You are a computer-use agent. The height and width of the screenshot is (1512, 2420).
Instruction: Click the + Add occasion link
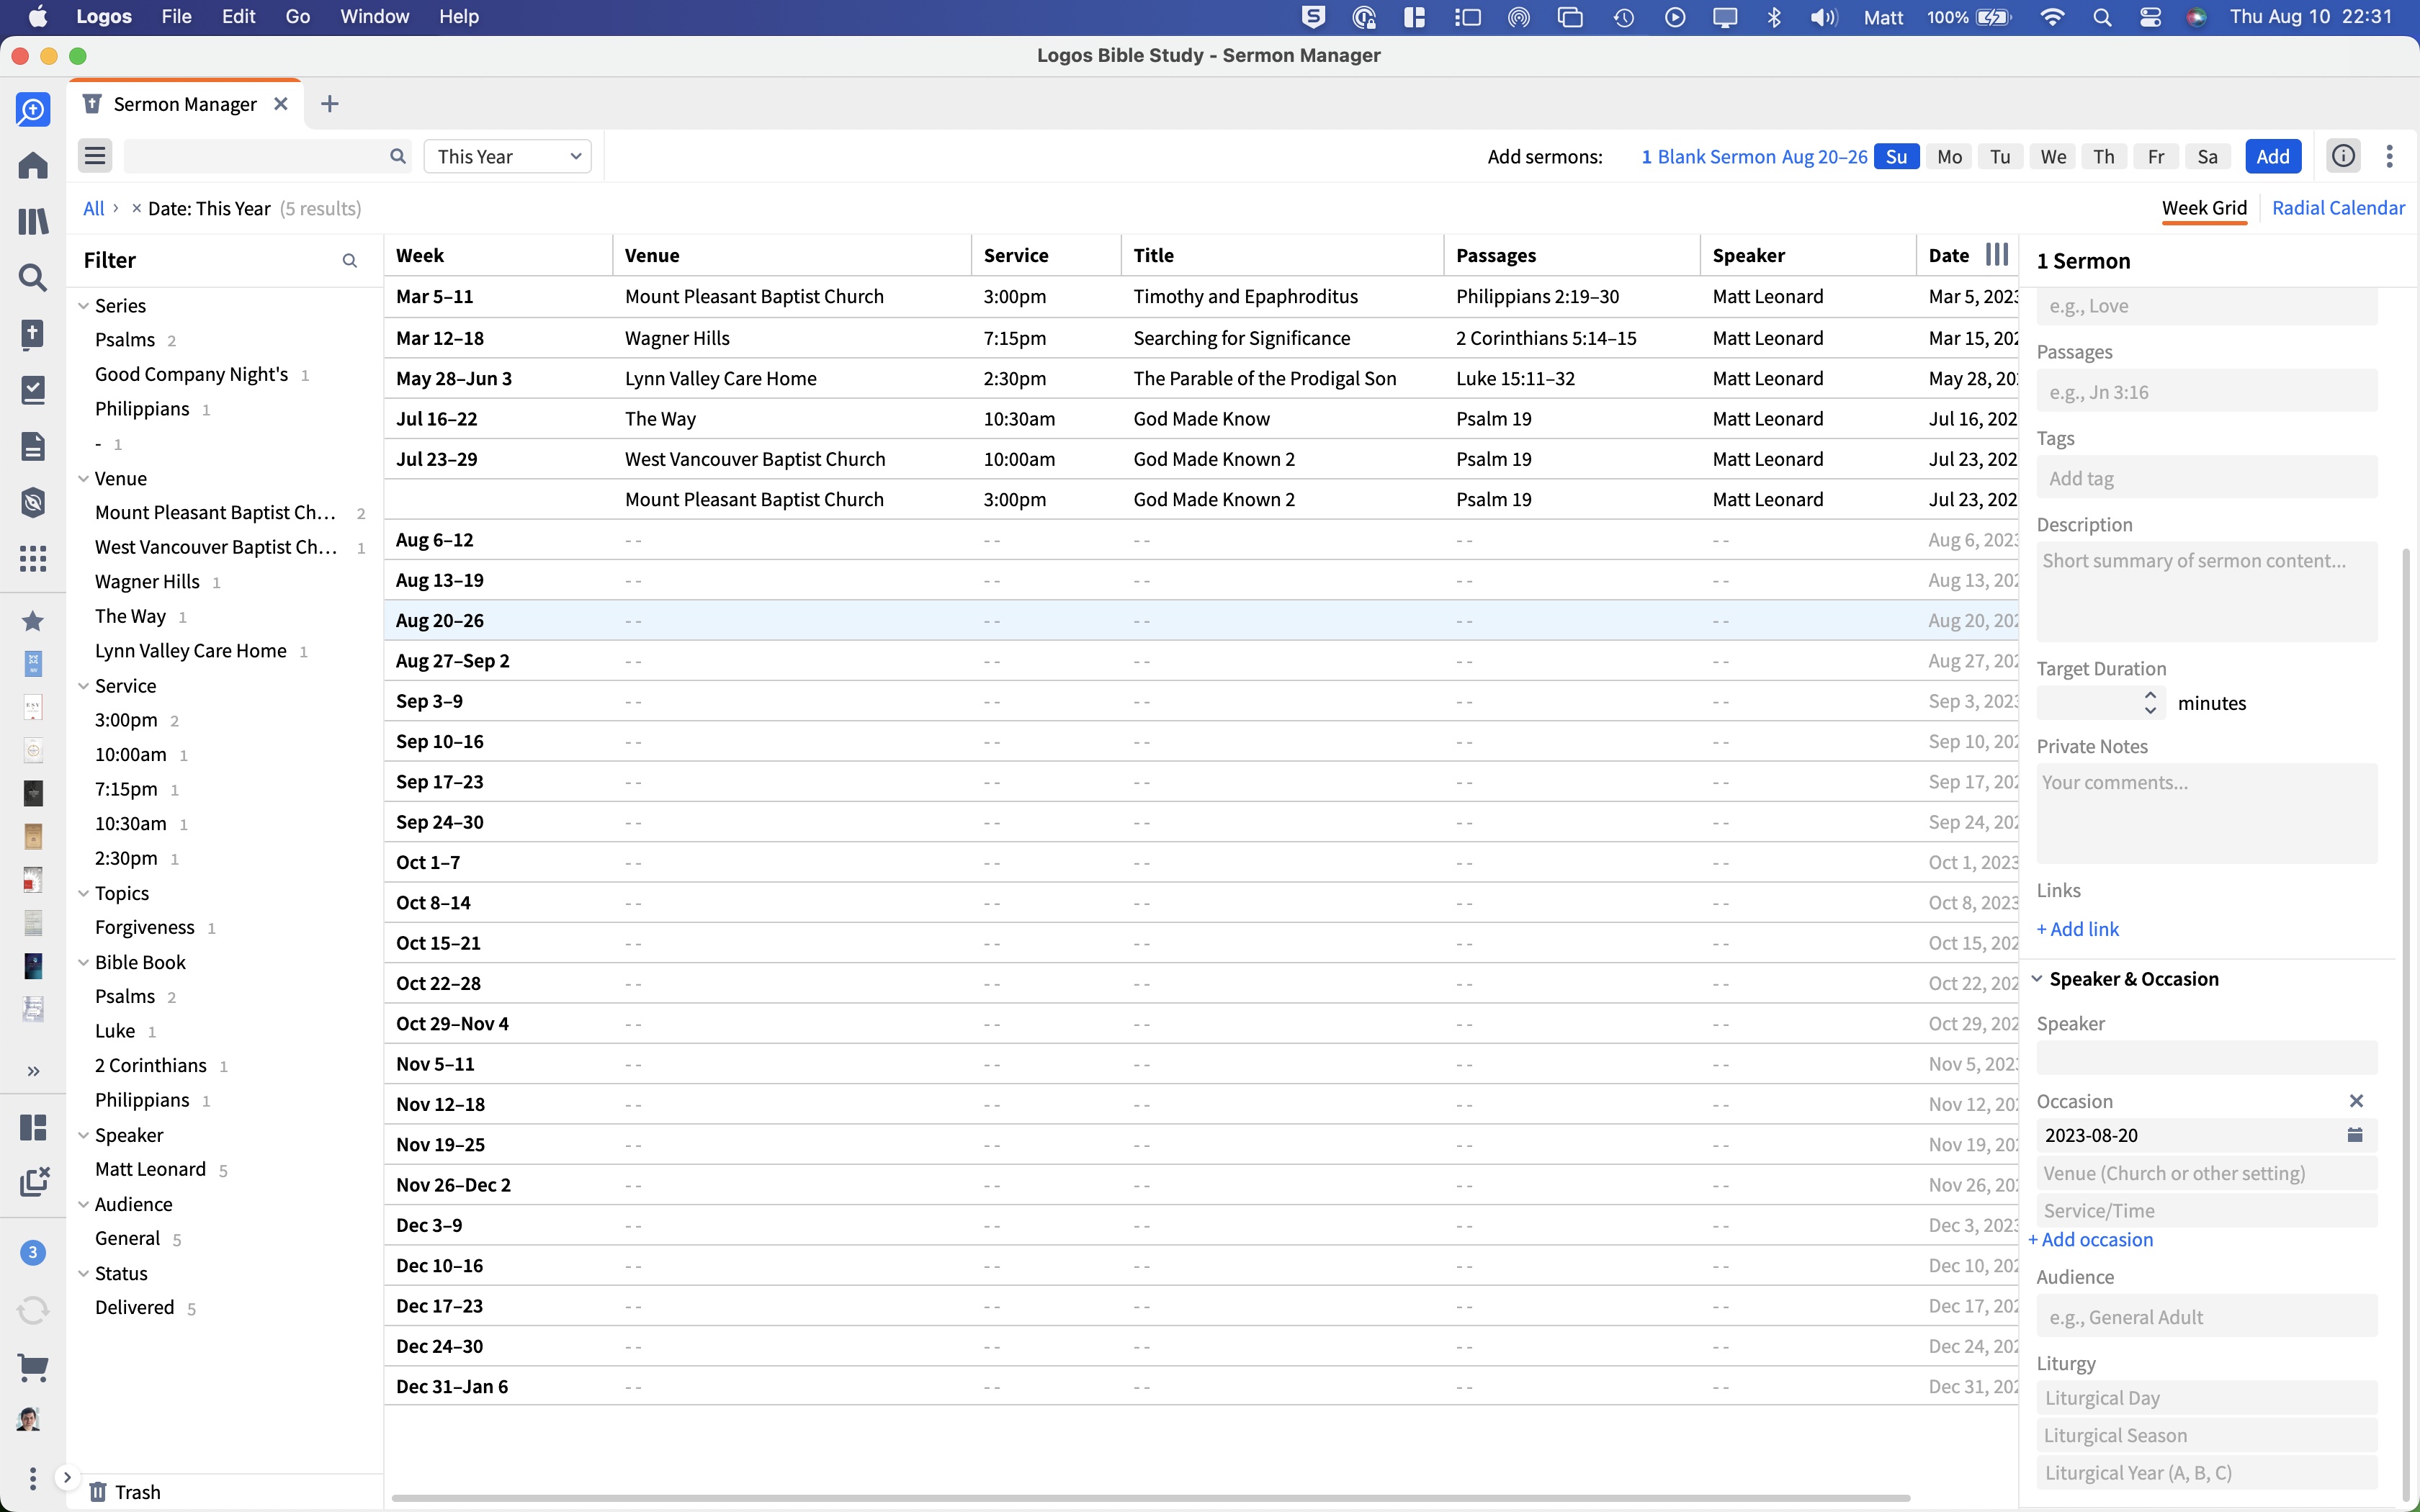pyautogui.click(x=2090, y=1240)
